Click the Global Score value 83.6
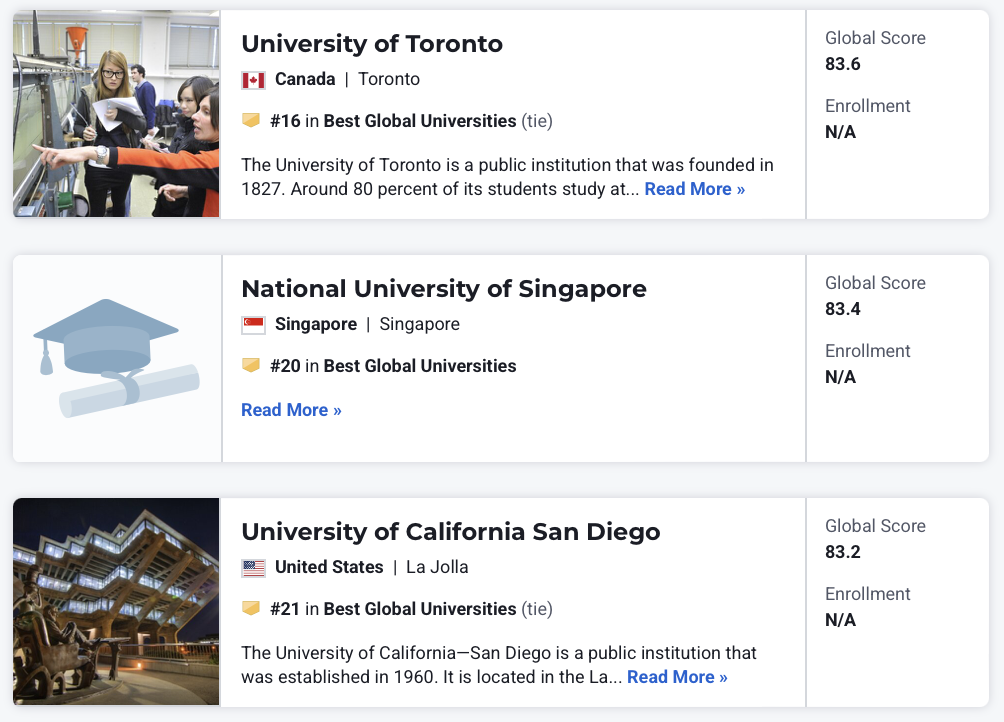 (843, 64)
